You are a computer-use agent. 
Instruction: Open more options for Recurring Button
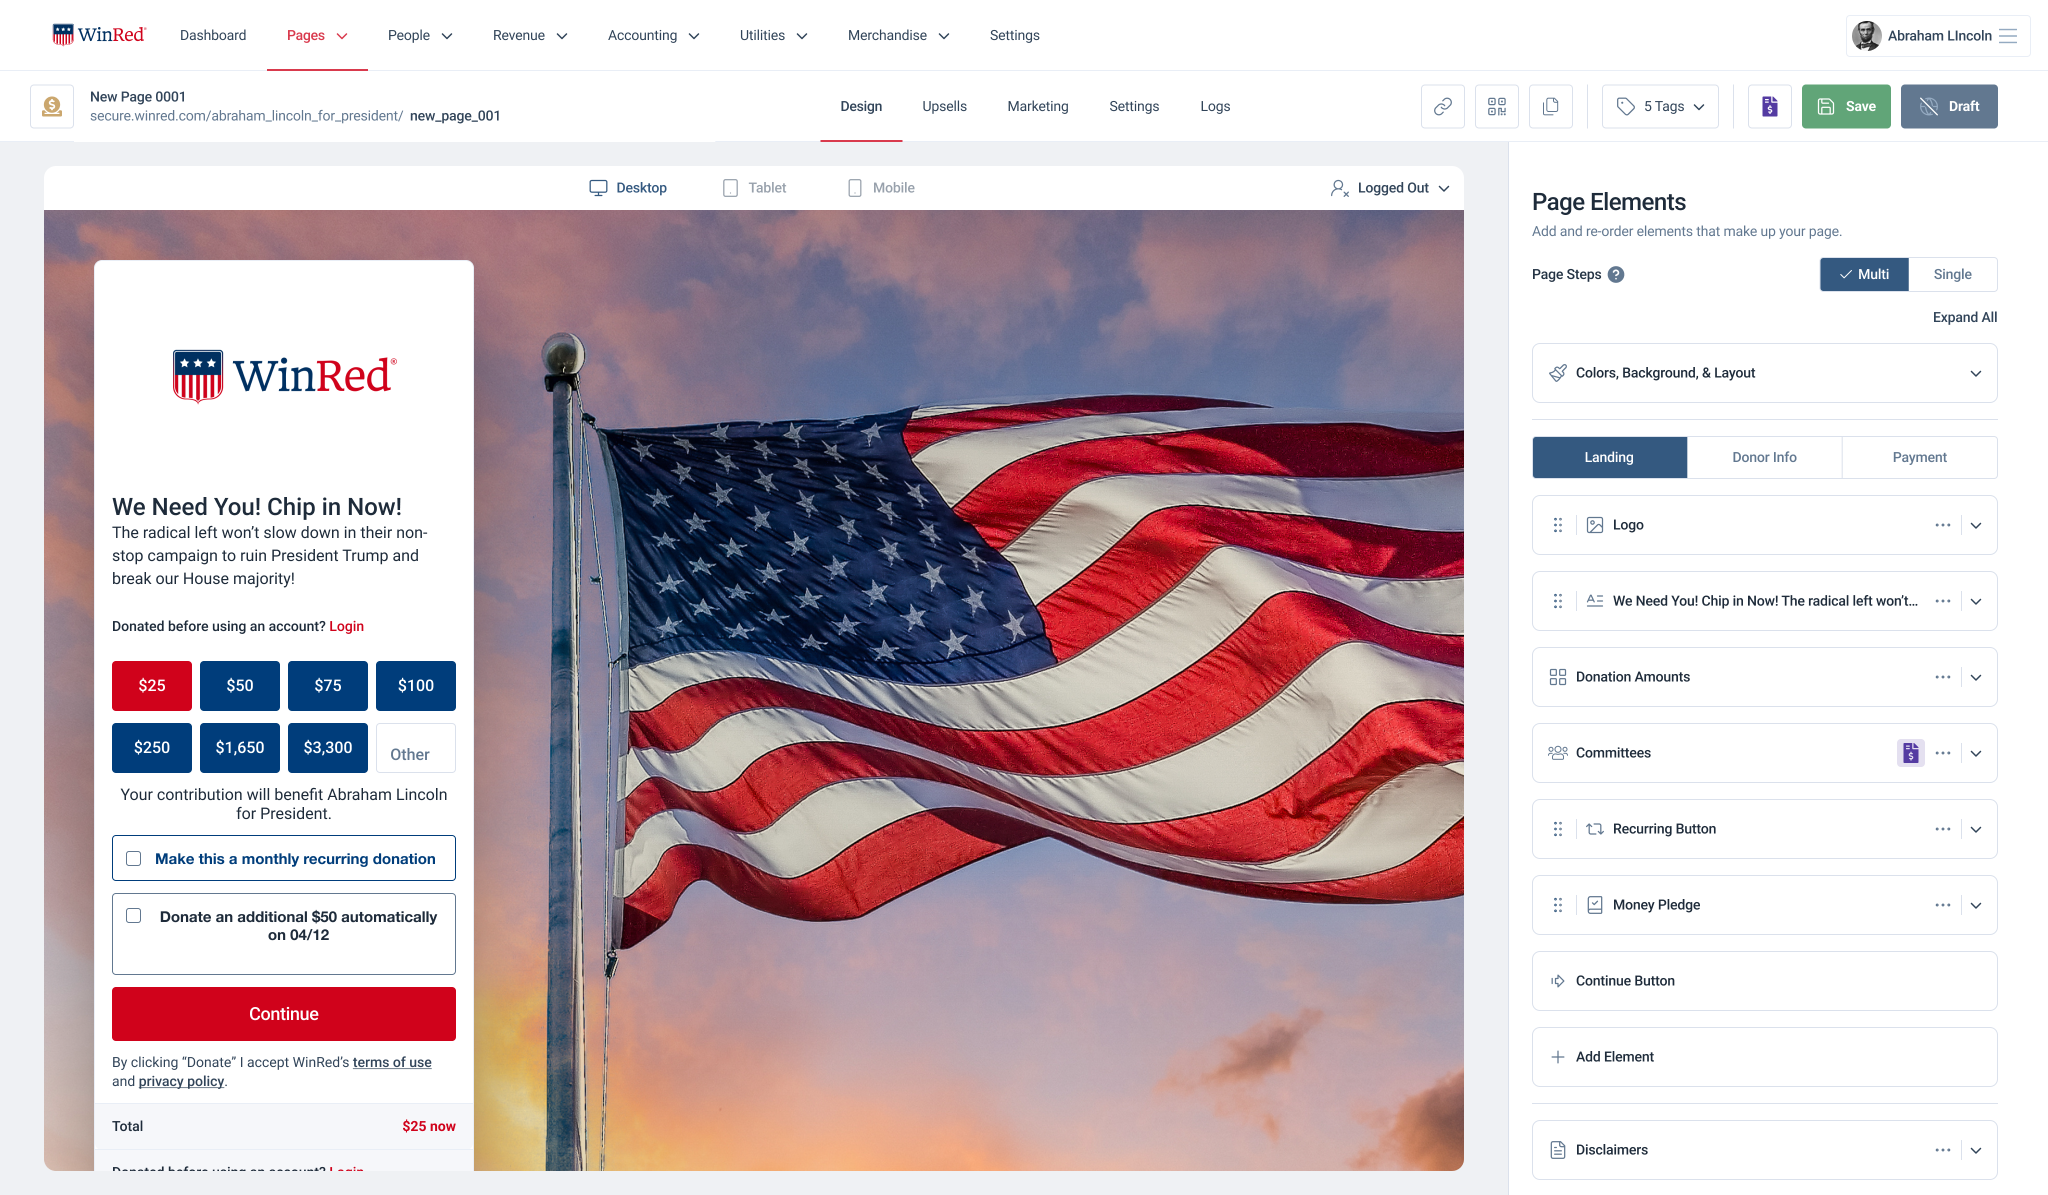(1942, 829)
